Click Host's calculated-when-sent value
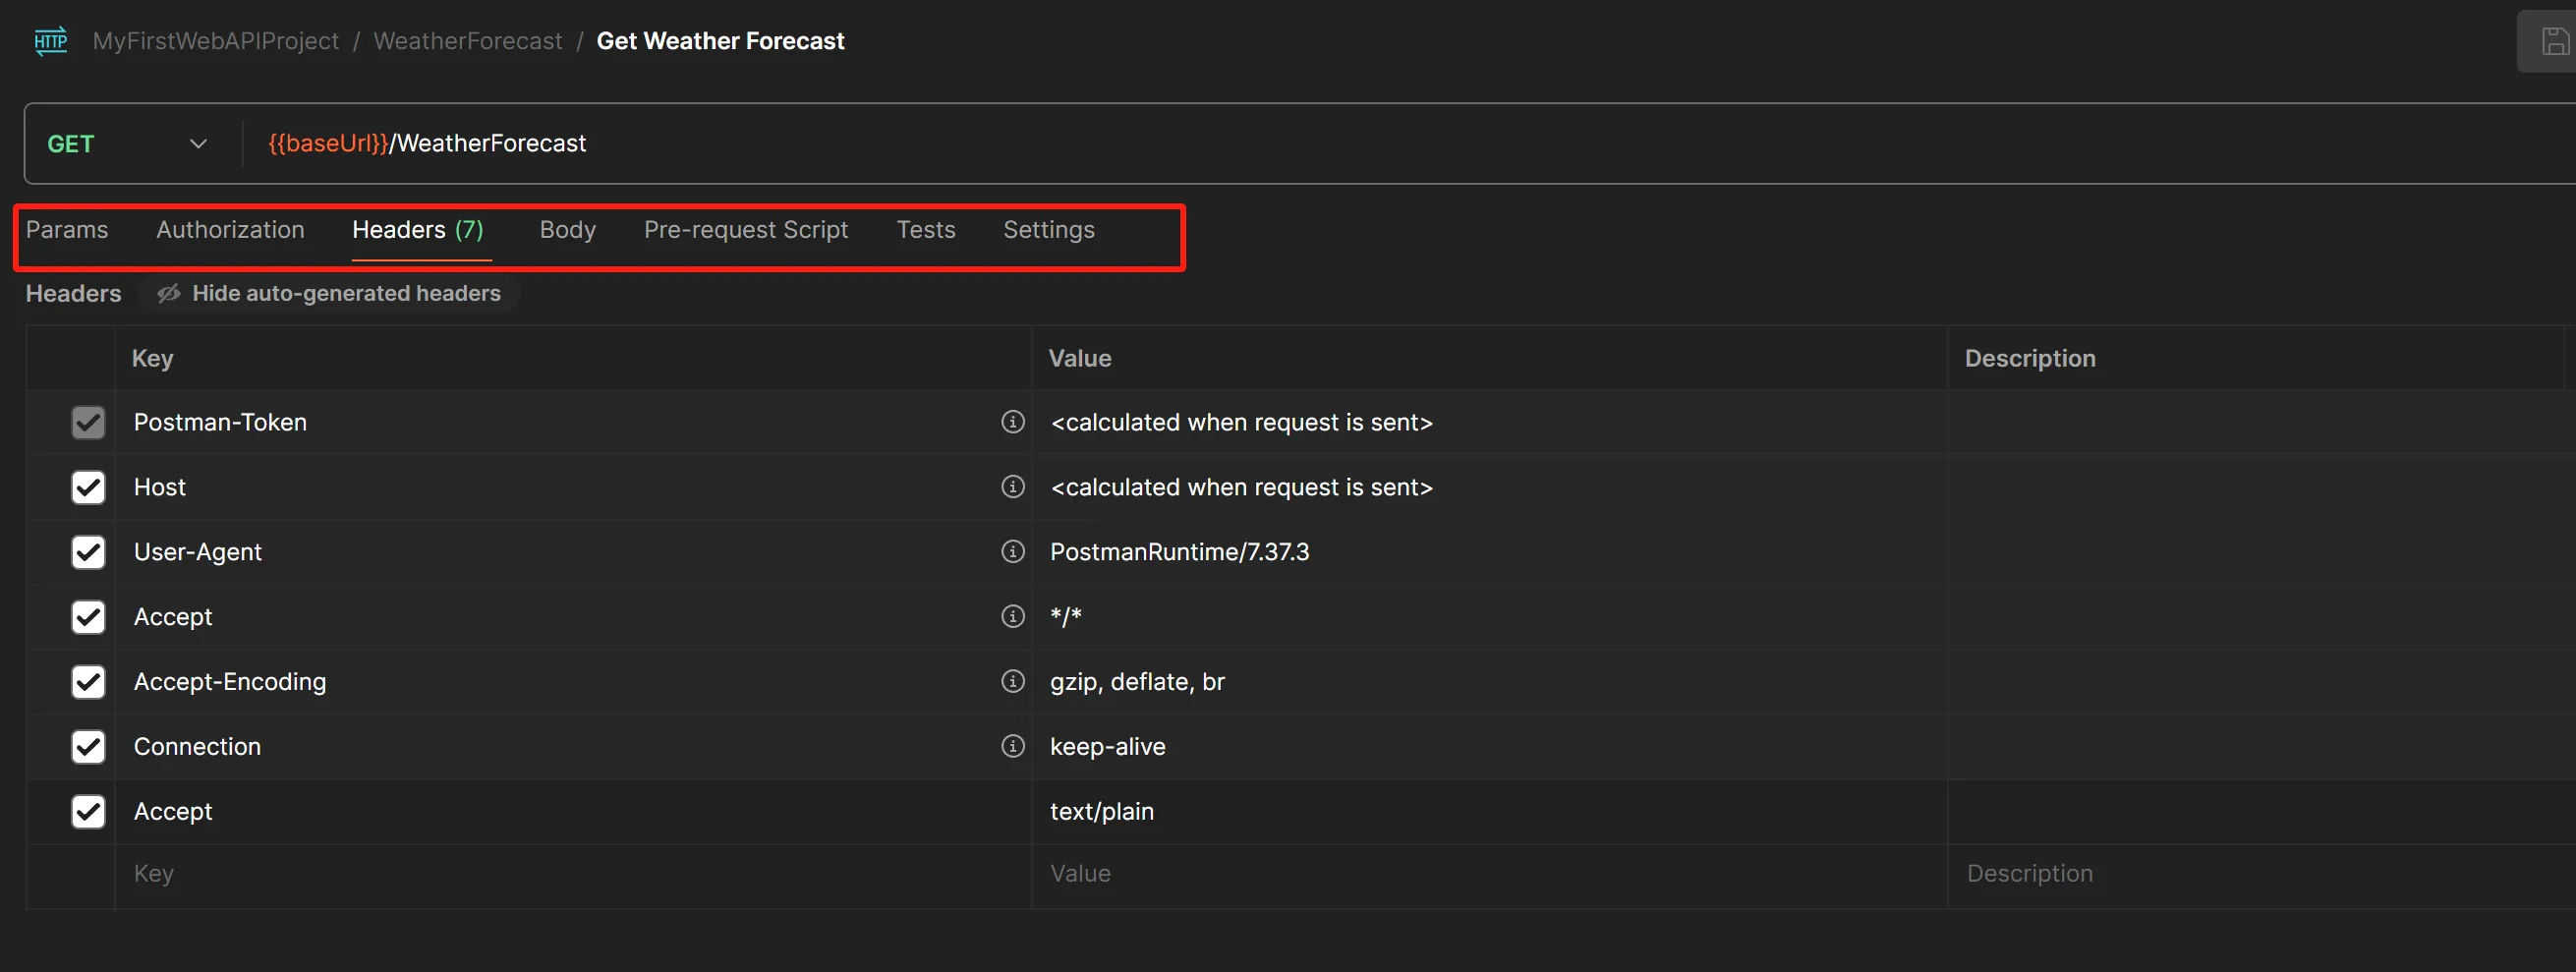Image resolution: width=2576 pixels, height=972 pixels. coord(1241,487)
